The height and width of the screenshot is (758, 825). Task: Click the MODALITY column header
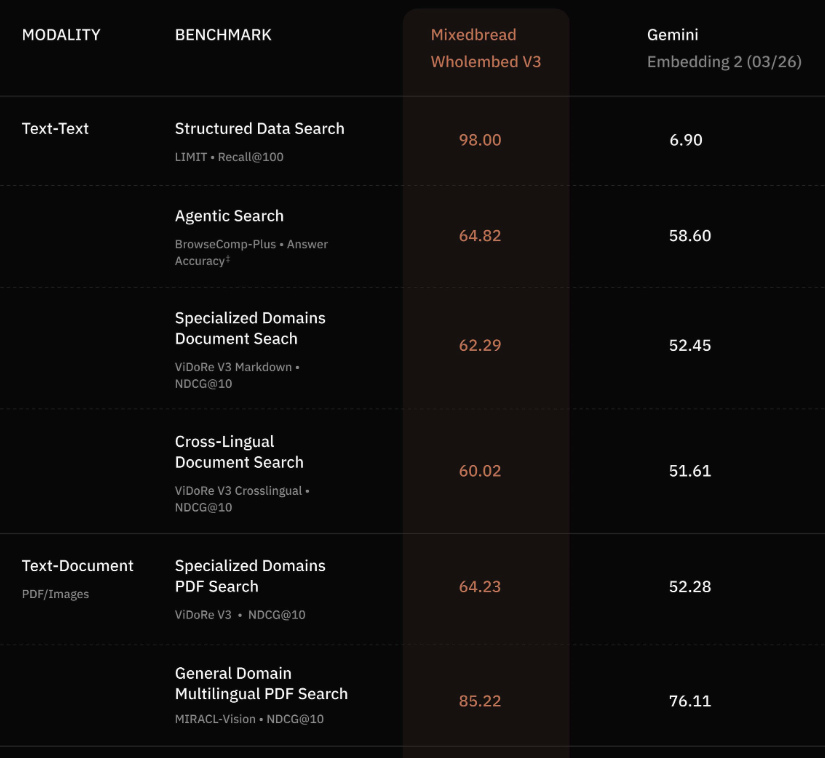click(61, 35)
